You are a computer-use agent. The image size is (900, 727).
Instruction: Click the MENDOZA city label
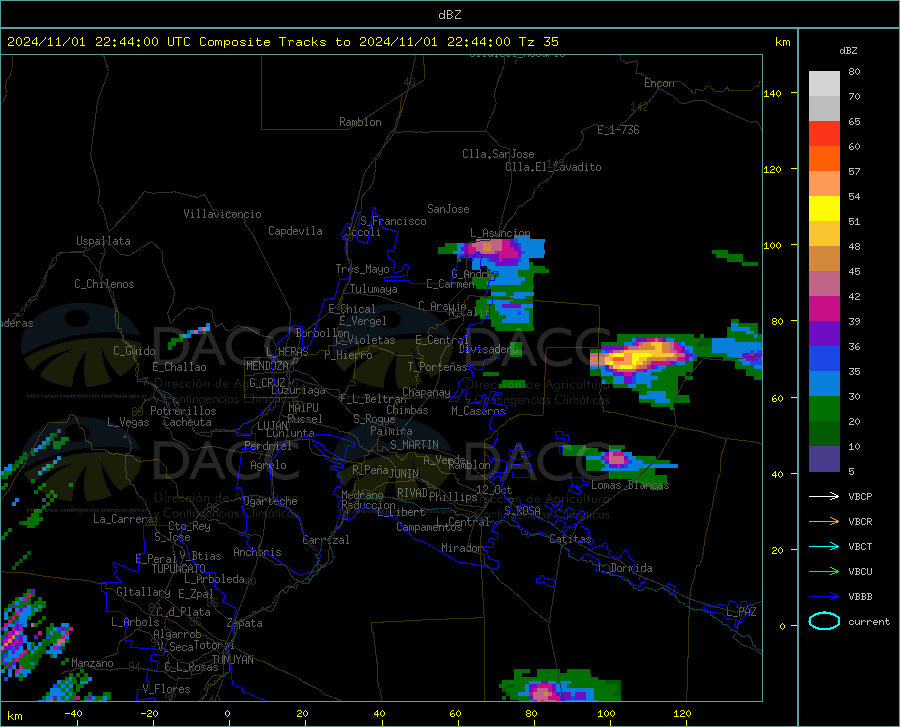[x=267, y=366]
